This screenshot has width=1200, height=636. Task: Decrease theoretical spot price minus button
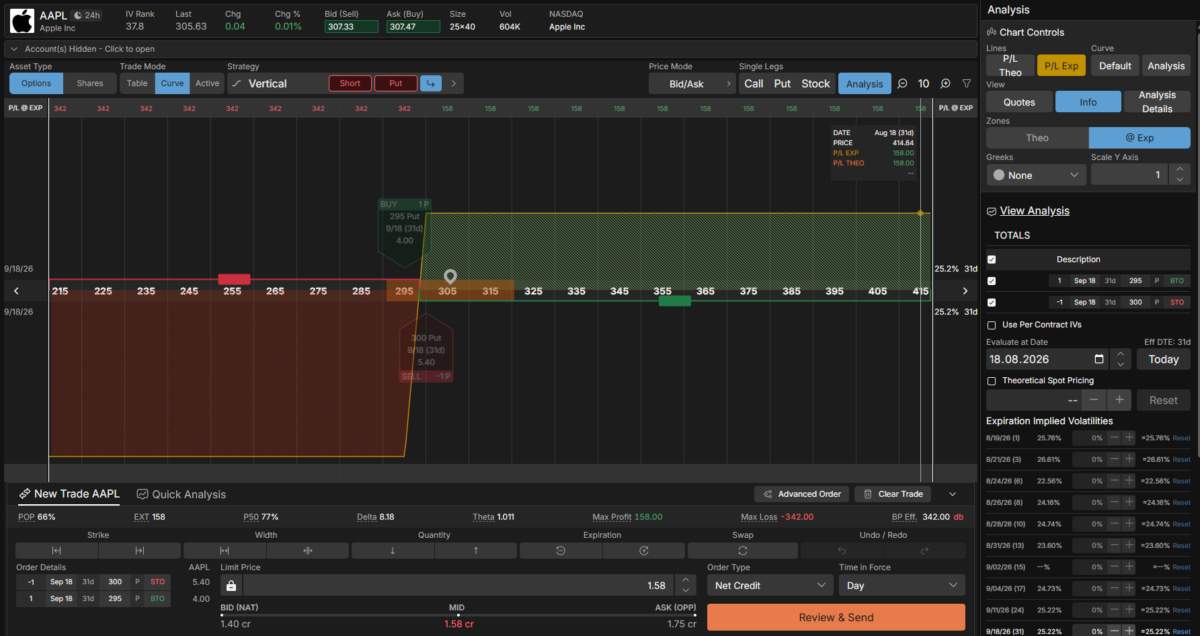(x=1093, y=400)
